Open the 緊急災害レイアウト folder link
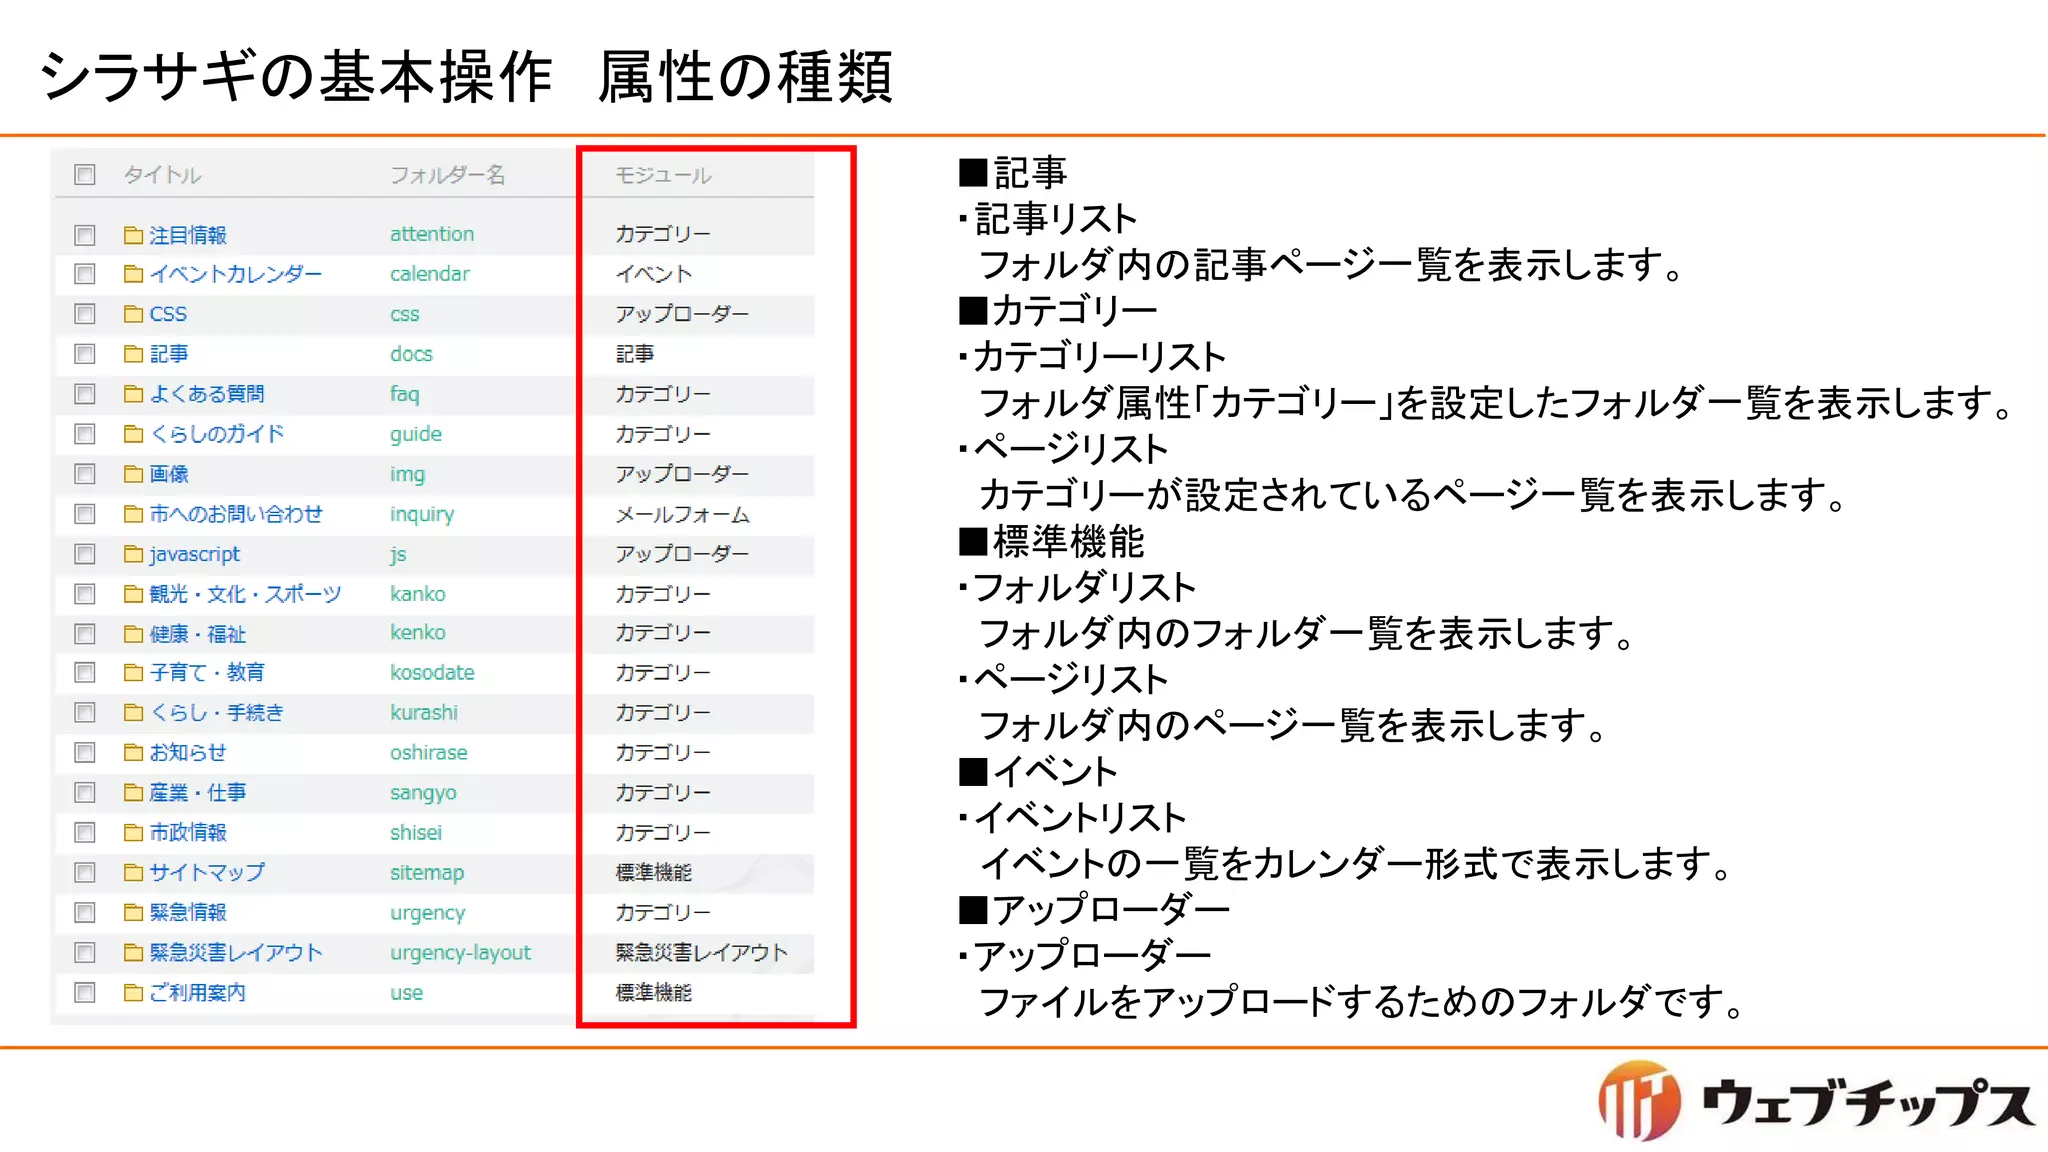Image resolution: width=2048 pixels, height=1152 pixels. (x=236, y=953)
